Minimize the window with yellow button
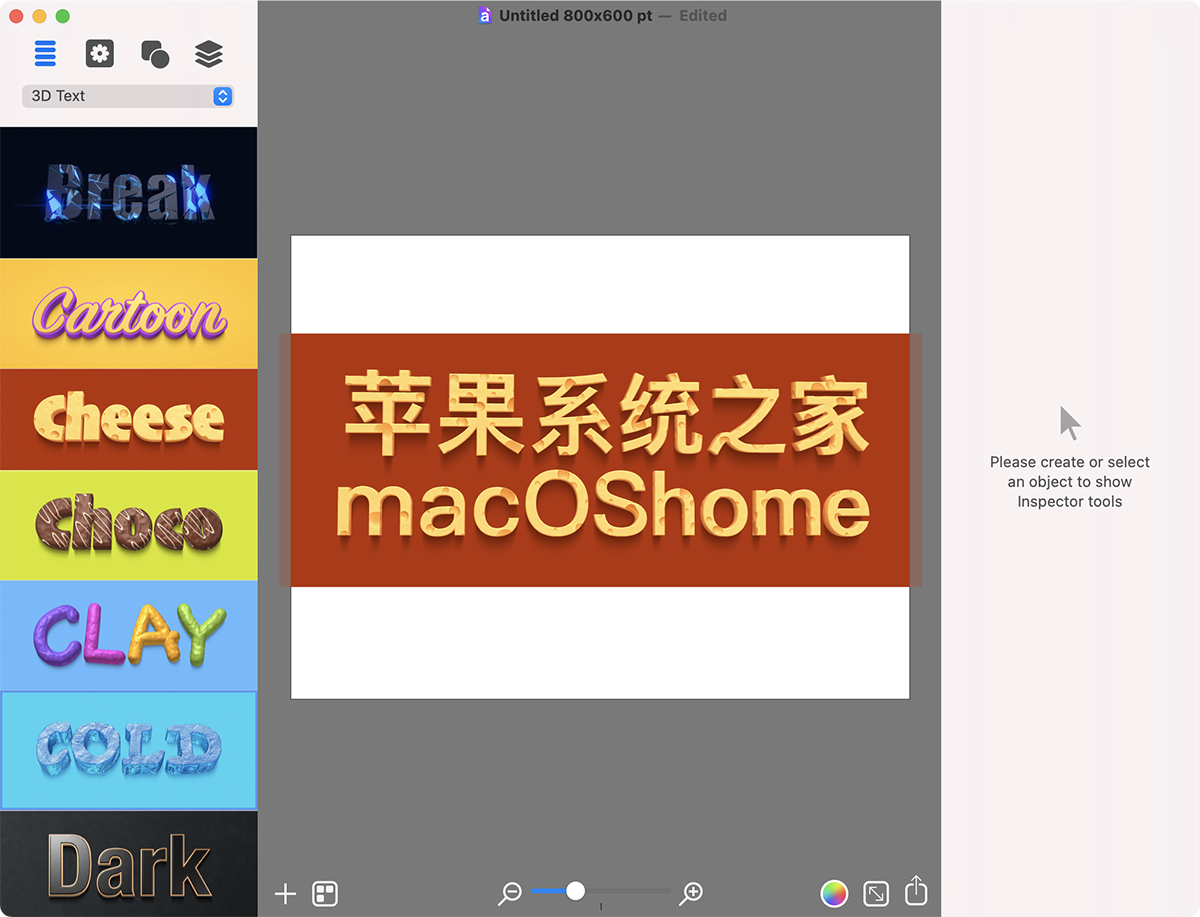The width and height of the screenshot is (1200, 917). 39,16
